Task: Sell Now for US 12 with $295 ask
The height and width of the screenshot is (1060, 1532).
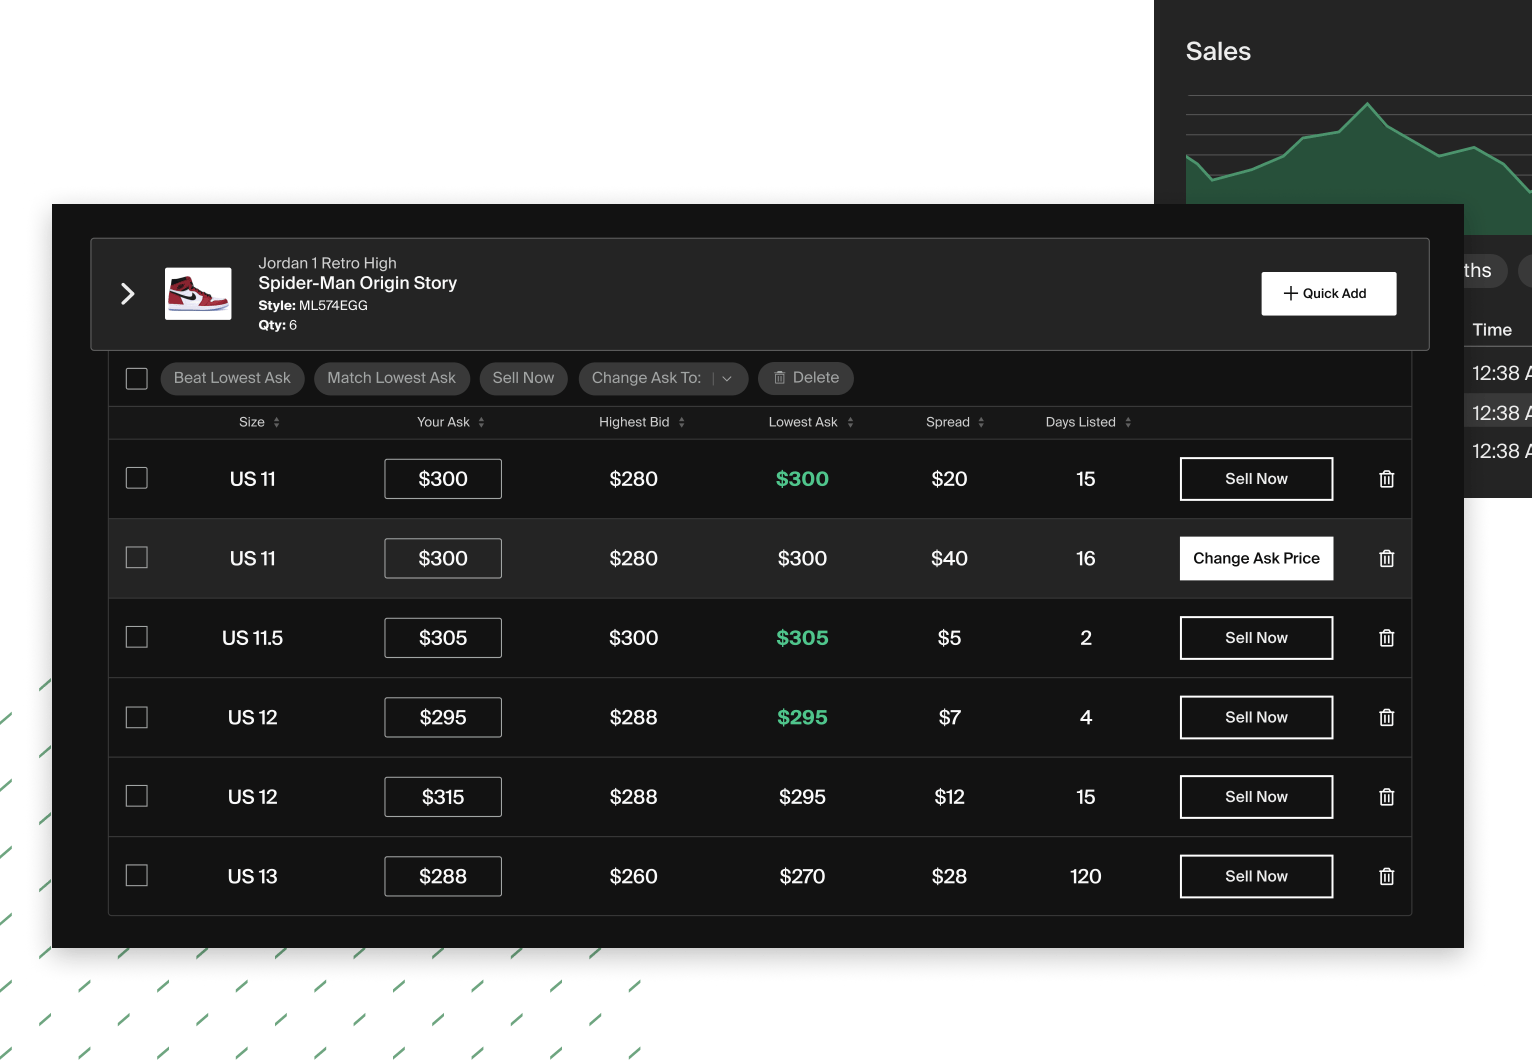Action: pos(1256,717)
